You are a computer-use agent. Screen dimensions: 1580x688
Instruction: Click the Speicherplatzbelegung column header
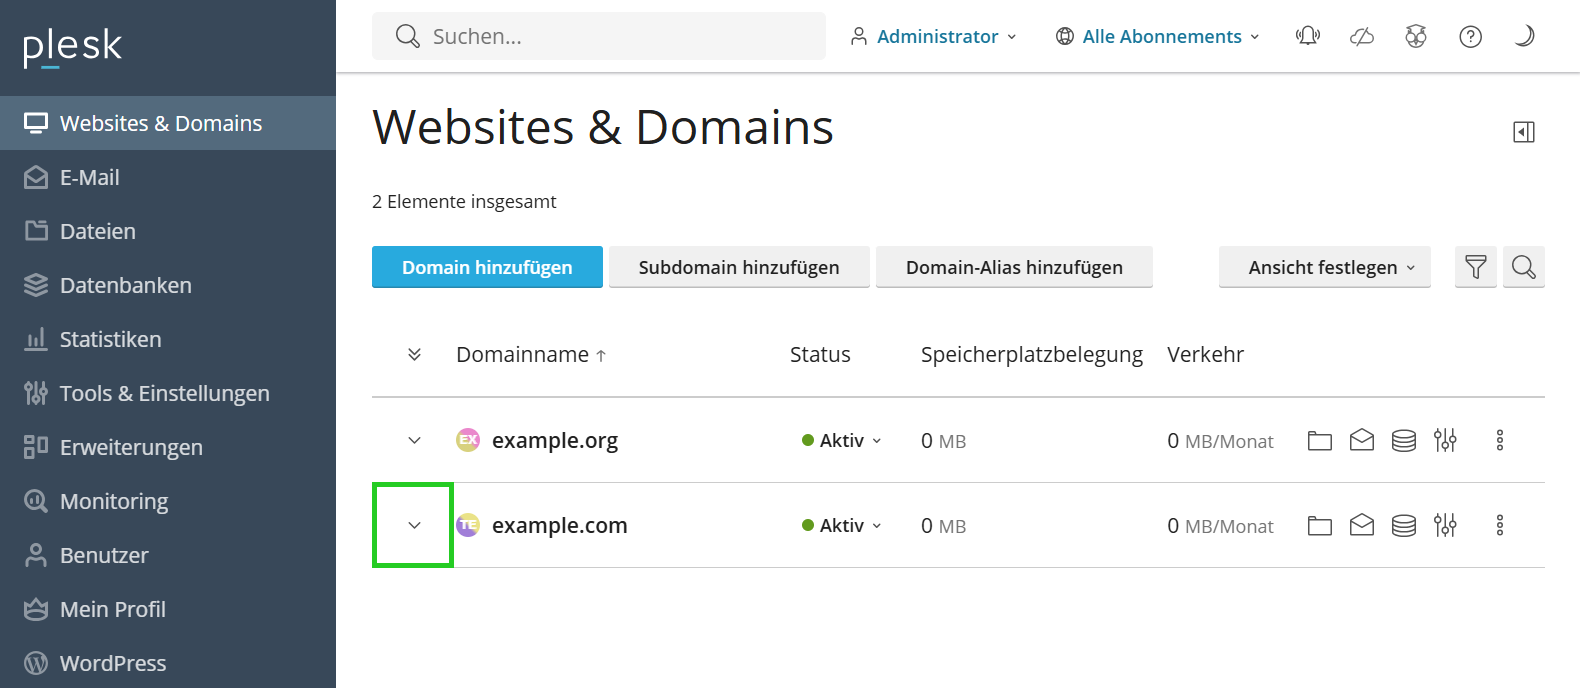pos(1032,355)
